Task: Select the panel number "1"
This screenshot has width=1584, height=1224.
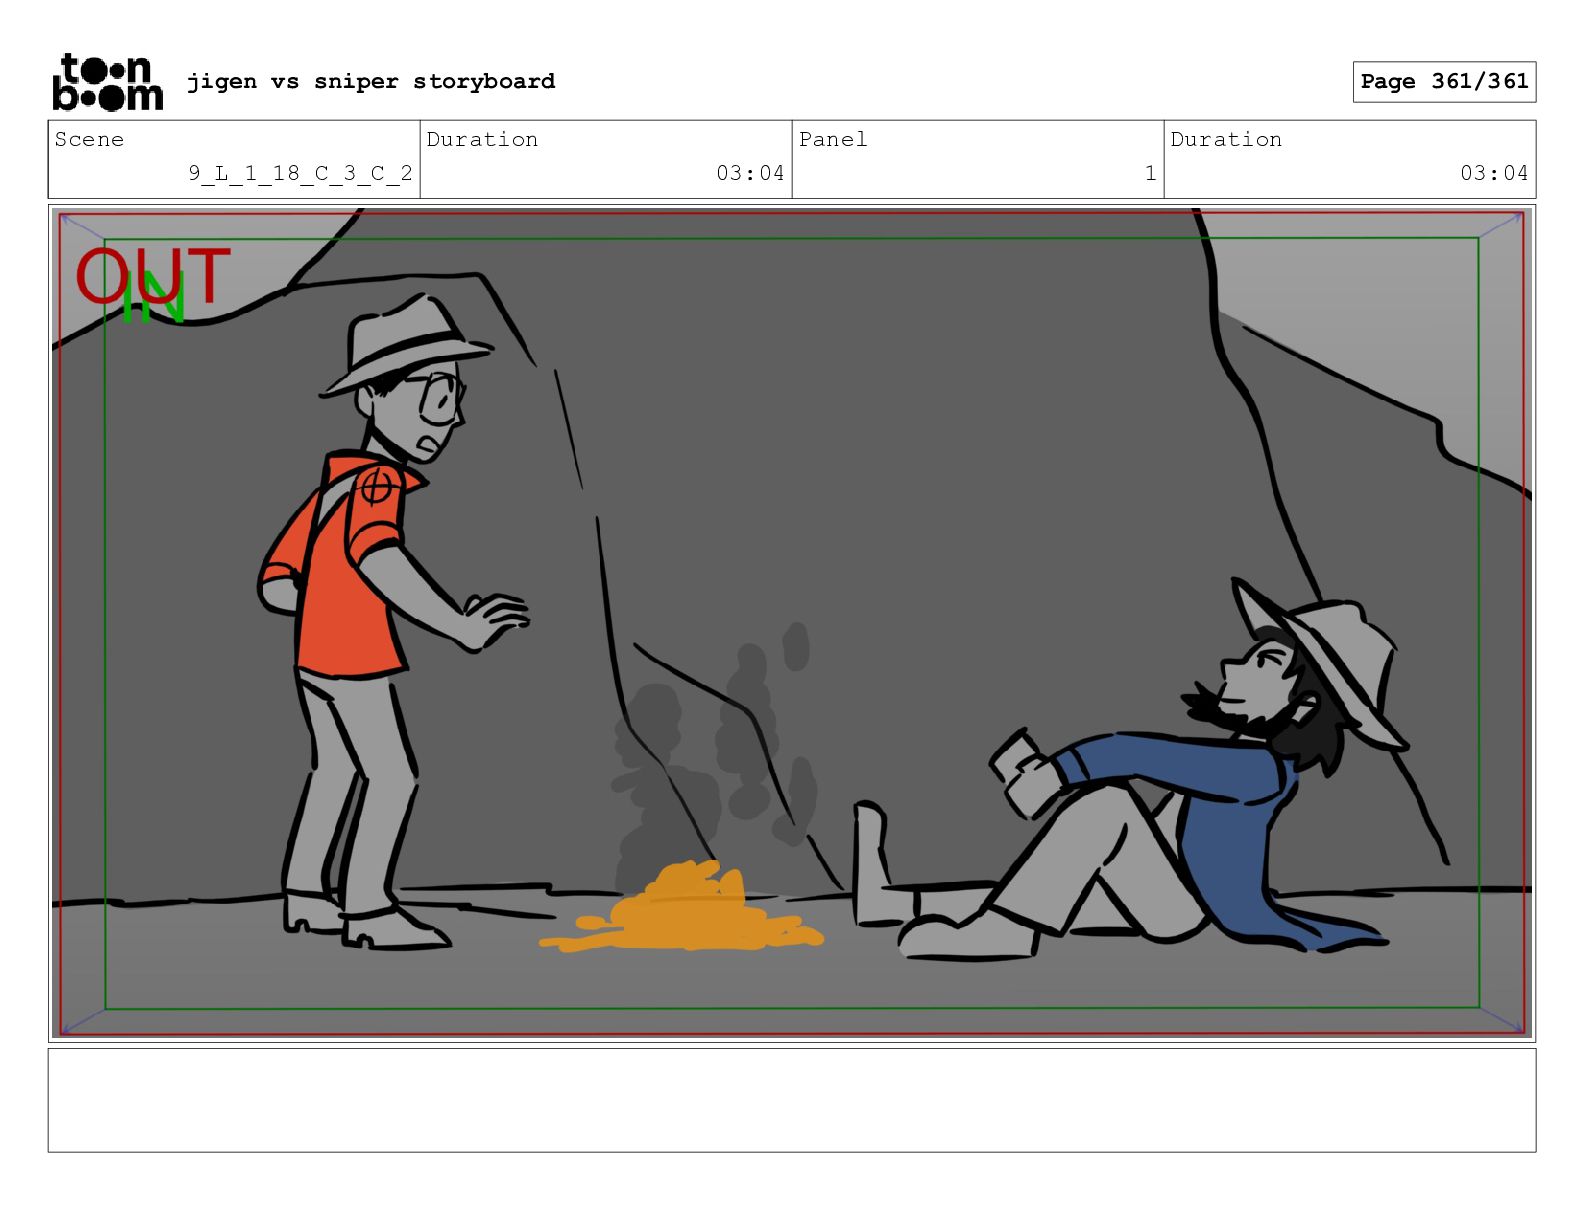Action: click(1150, 173)
